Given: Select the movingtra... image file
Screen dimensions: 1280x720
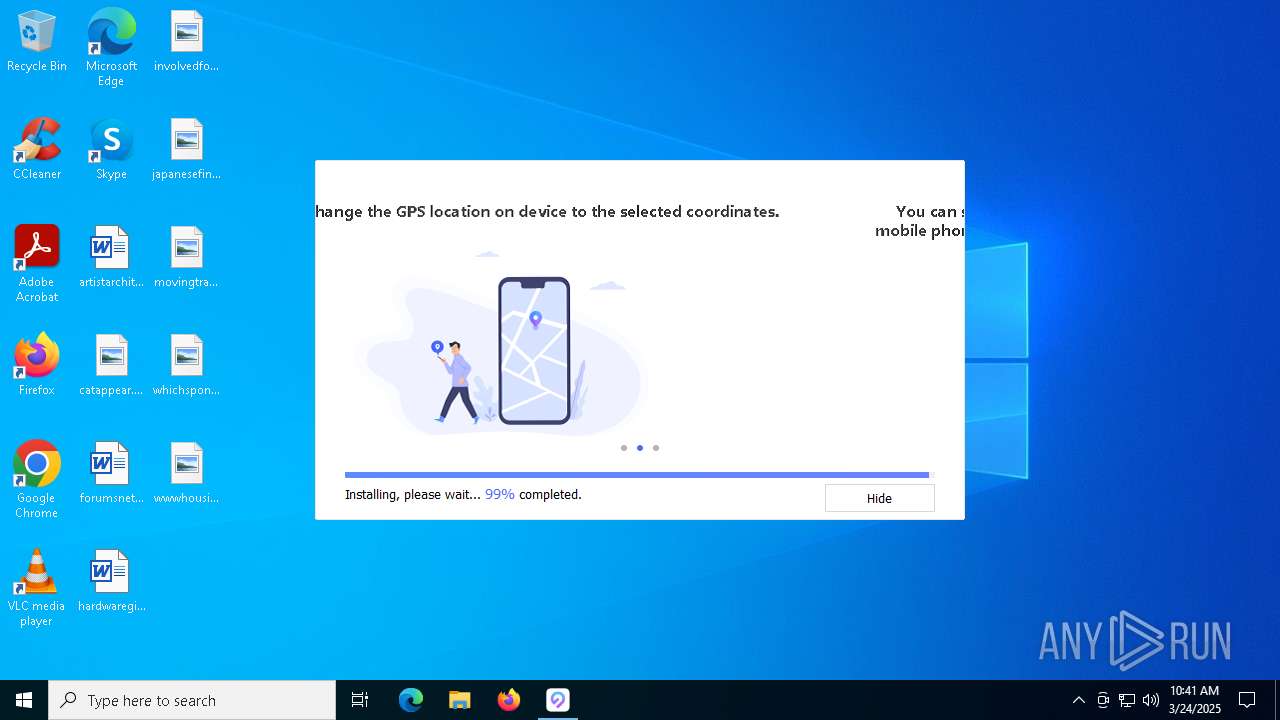Looking at the screenshot, I should pos(186,258).
